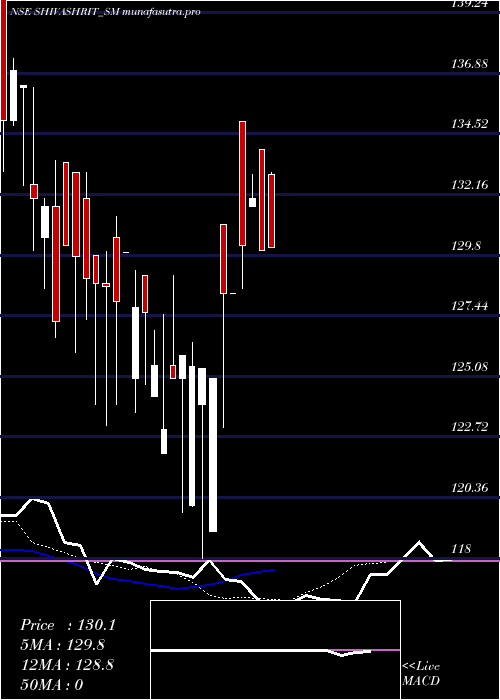
Task: Click the 50MA : 0 value
Action: tap(52, 685)
